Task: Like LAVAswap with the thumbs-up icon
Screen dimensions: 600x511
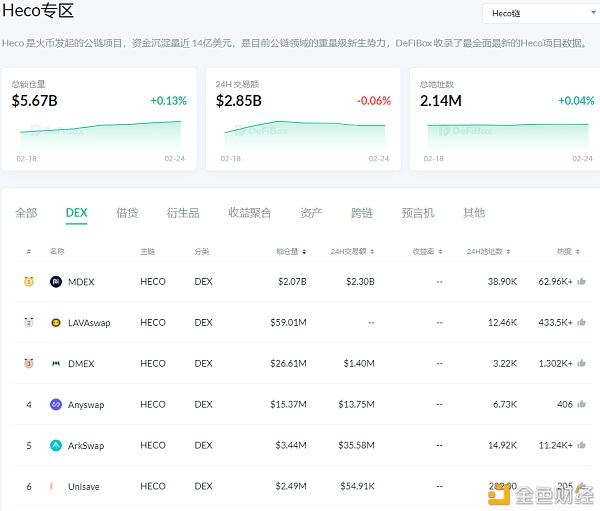Action: coord(582,322)
